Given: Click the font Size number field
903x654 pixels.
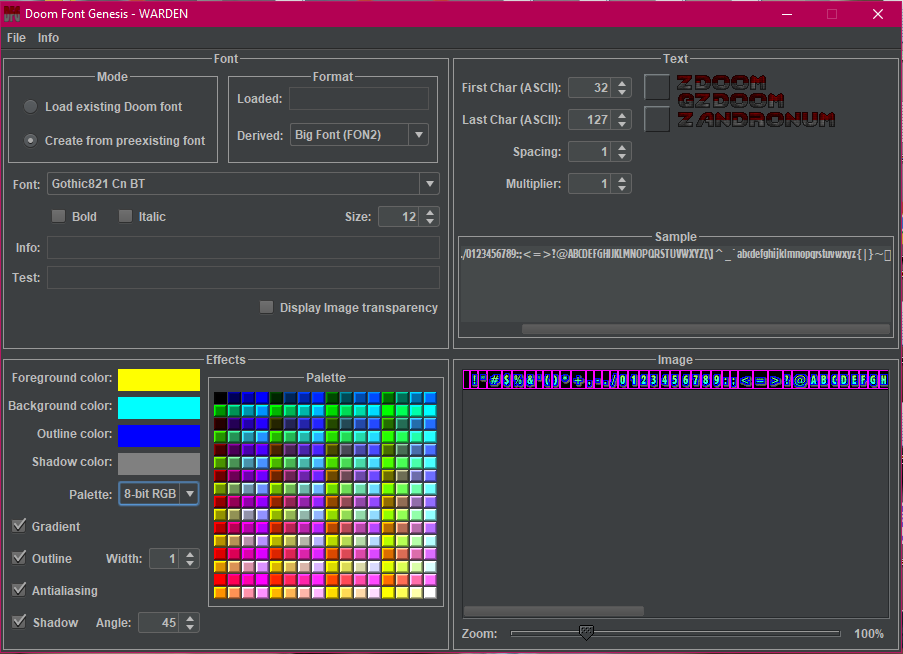Looking at the screenshot, I should pyautogui.click(x=401, y=216).
